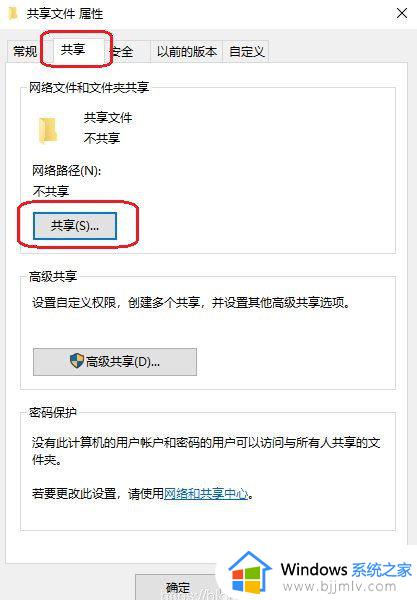Close the 共享文件 属性 dialog
Image resolution: width=417 pixels, height=600 pixels.
[402, 13]
